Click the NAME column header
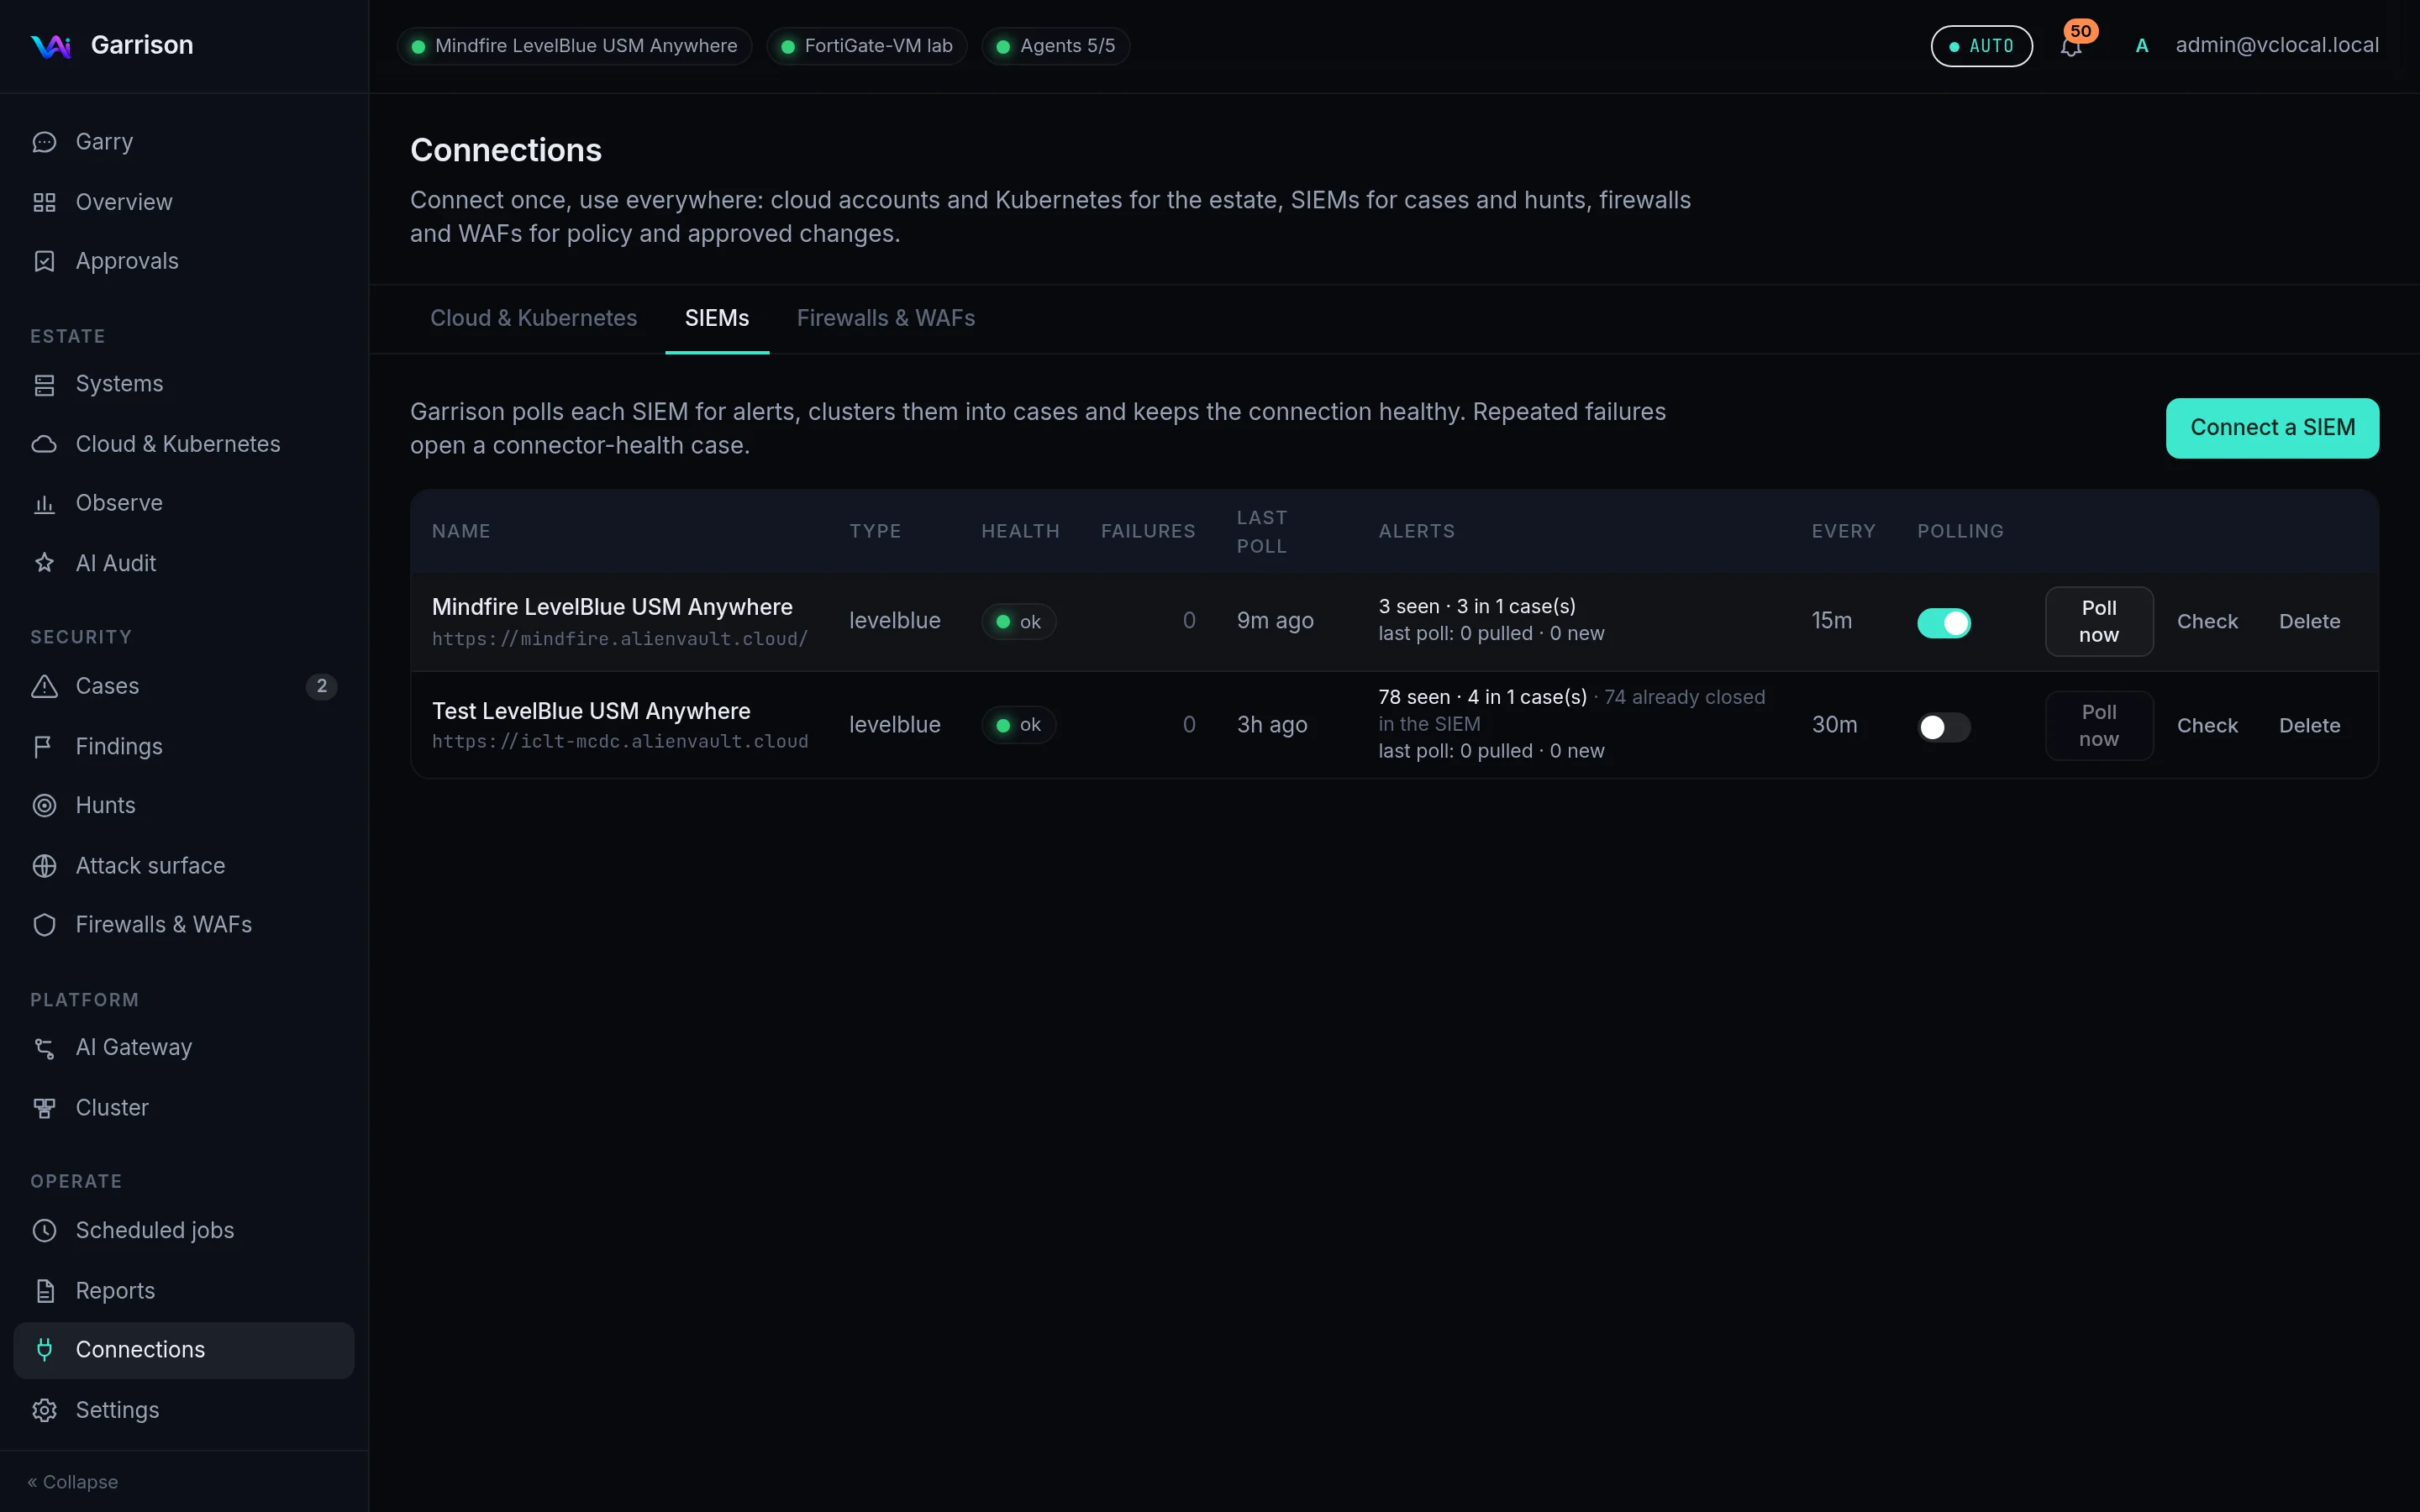The width and height of the screenshot is (2420, 1512). [461, 531]
